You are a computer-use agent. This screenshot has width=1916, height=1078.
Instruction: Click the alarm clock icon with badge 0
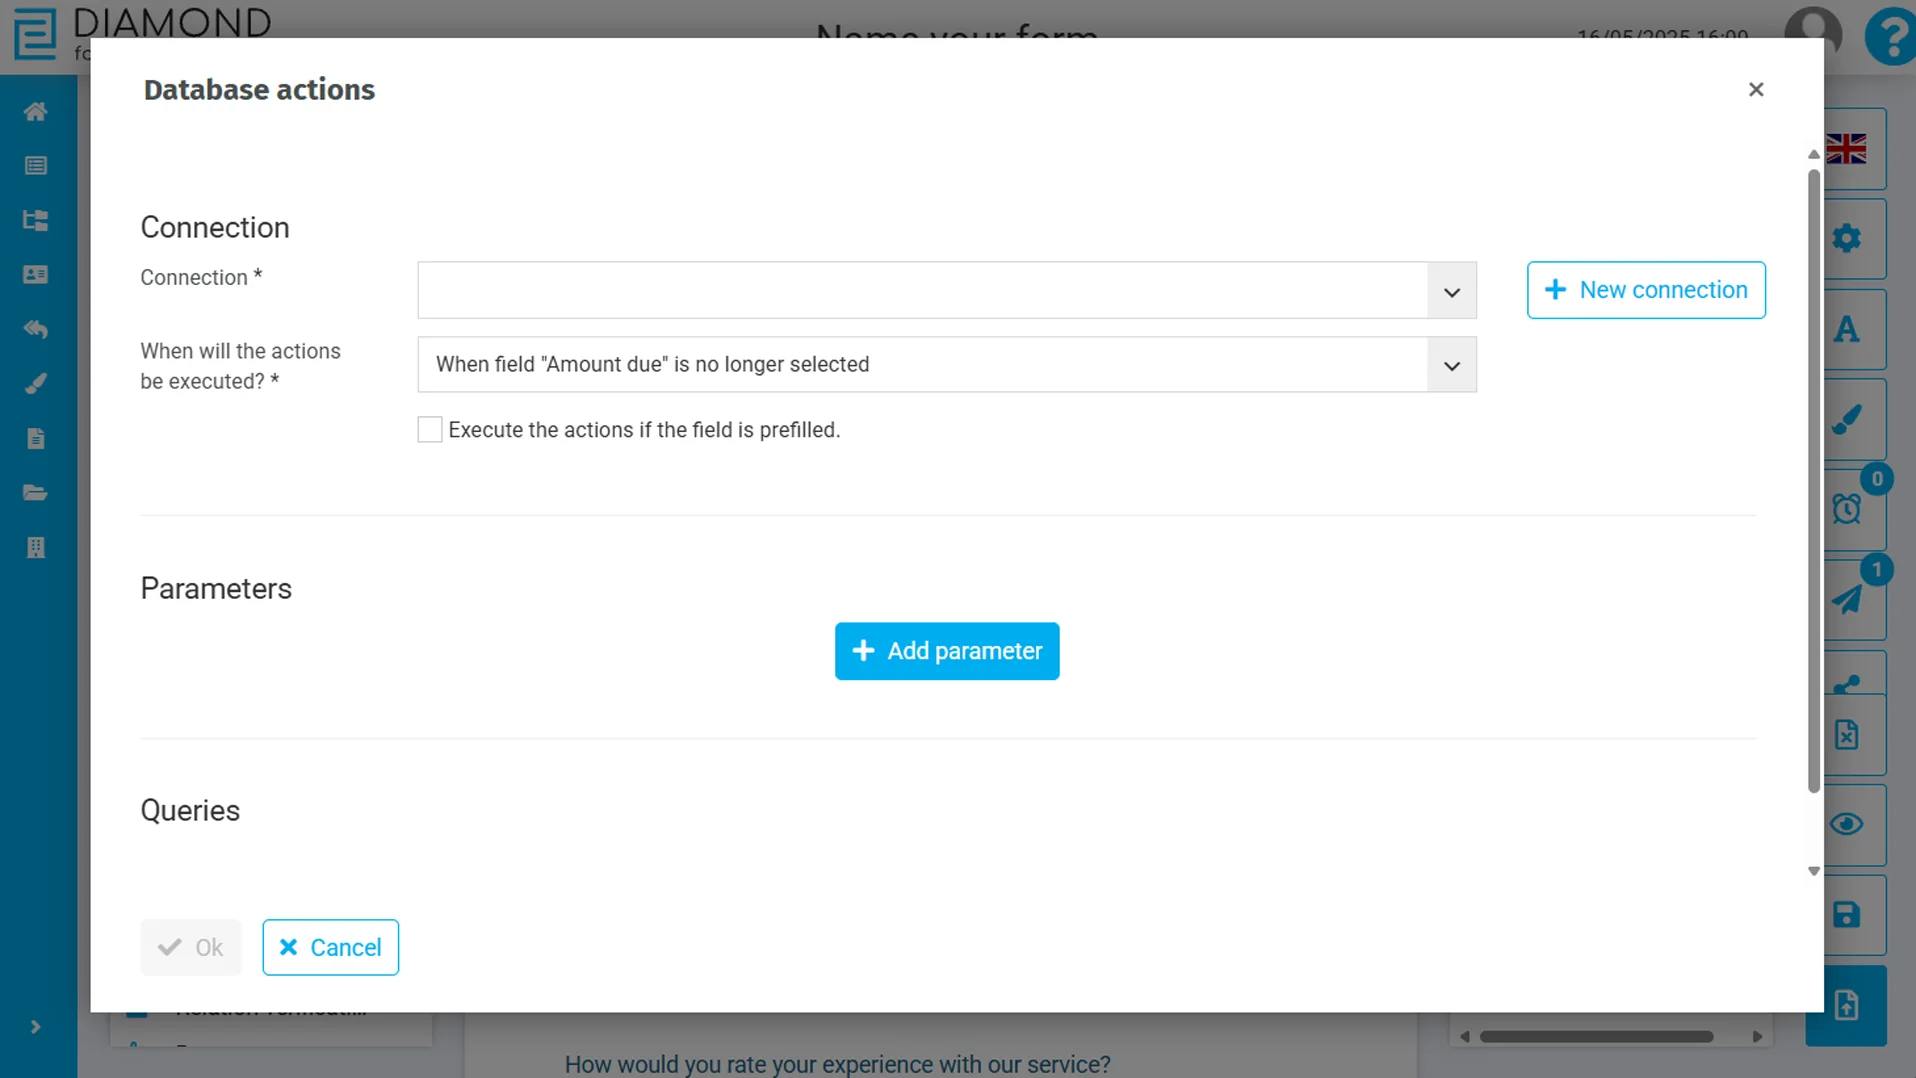(1846, 509)
